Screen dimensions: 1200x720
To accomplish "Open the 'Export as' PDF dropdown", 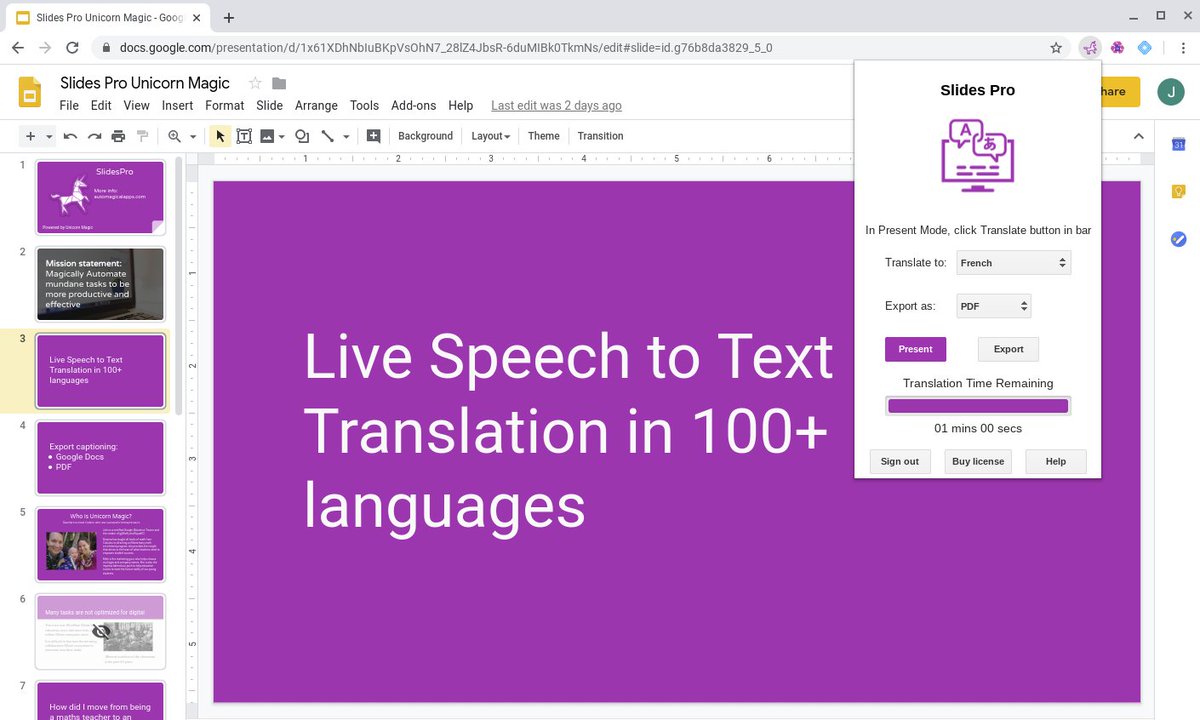I will (993, 306).
